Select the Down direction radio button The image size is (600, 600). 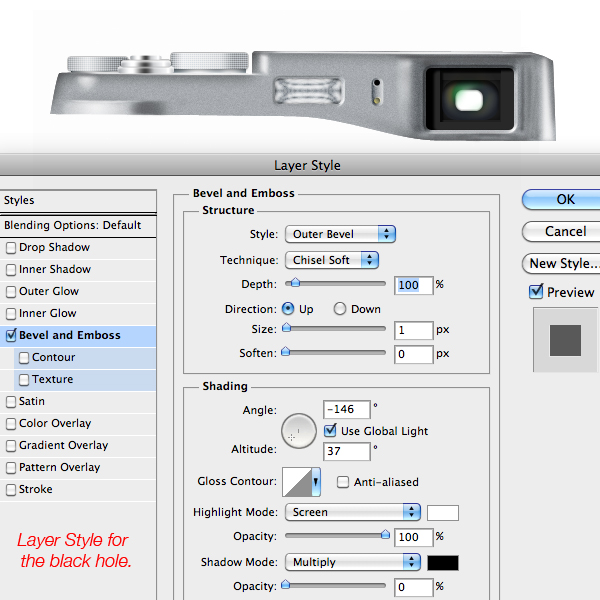tap(339, 309)
